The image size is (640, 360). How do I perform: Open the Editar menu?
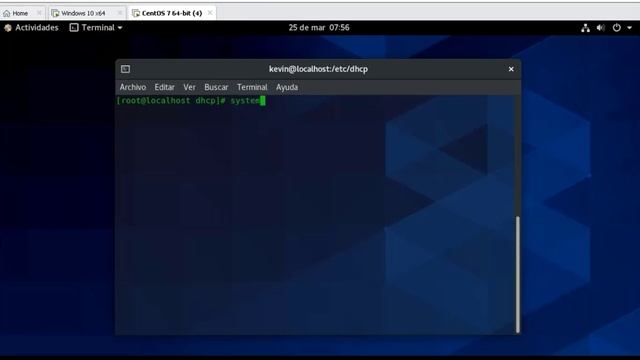coord(164,87)
